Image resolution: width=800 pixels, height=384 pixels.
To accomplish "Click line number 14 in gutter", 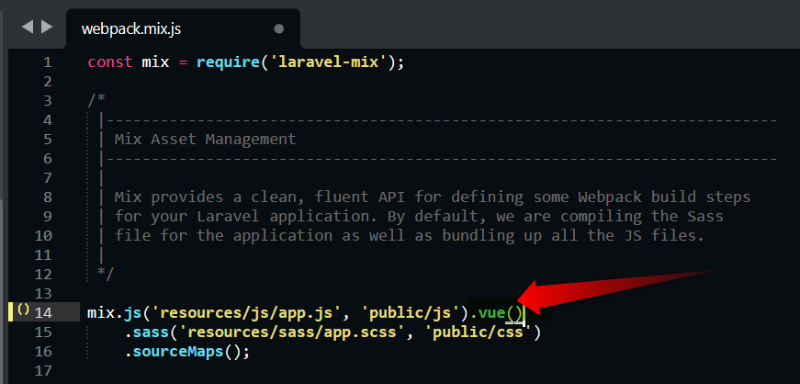I will tap(43, 313).
